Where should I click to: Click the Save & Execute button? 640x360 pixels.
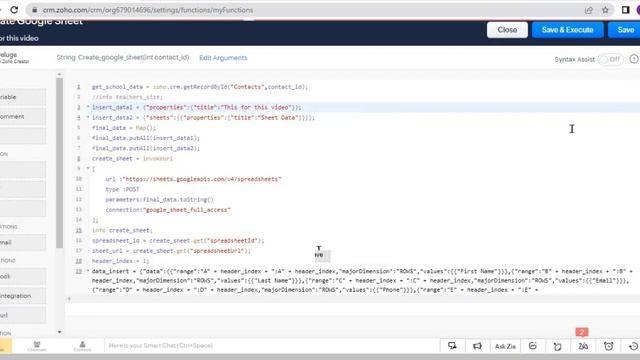[x=567, y=30]
